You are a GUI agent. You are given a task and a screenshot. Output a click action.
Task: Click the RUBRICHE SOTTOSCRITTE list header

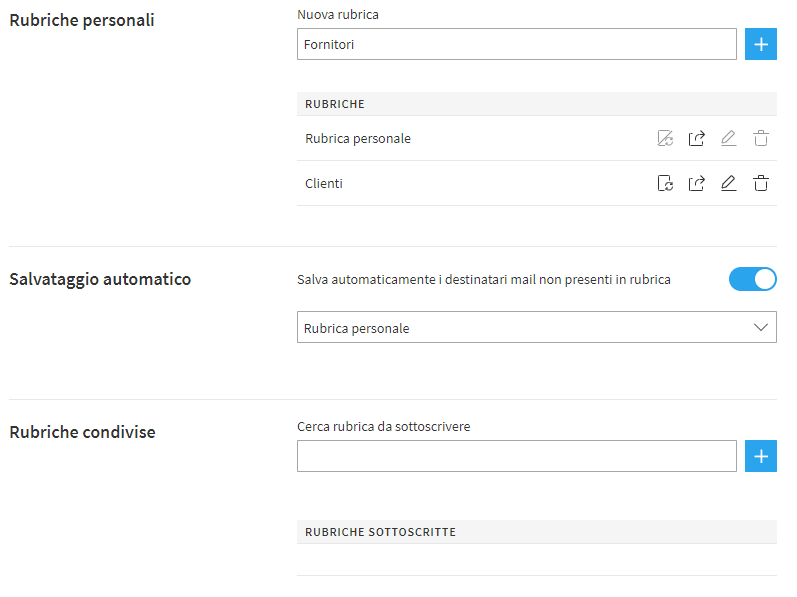point(380,532)
